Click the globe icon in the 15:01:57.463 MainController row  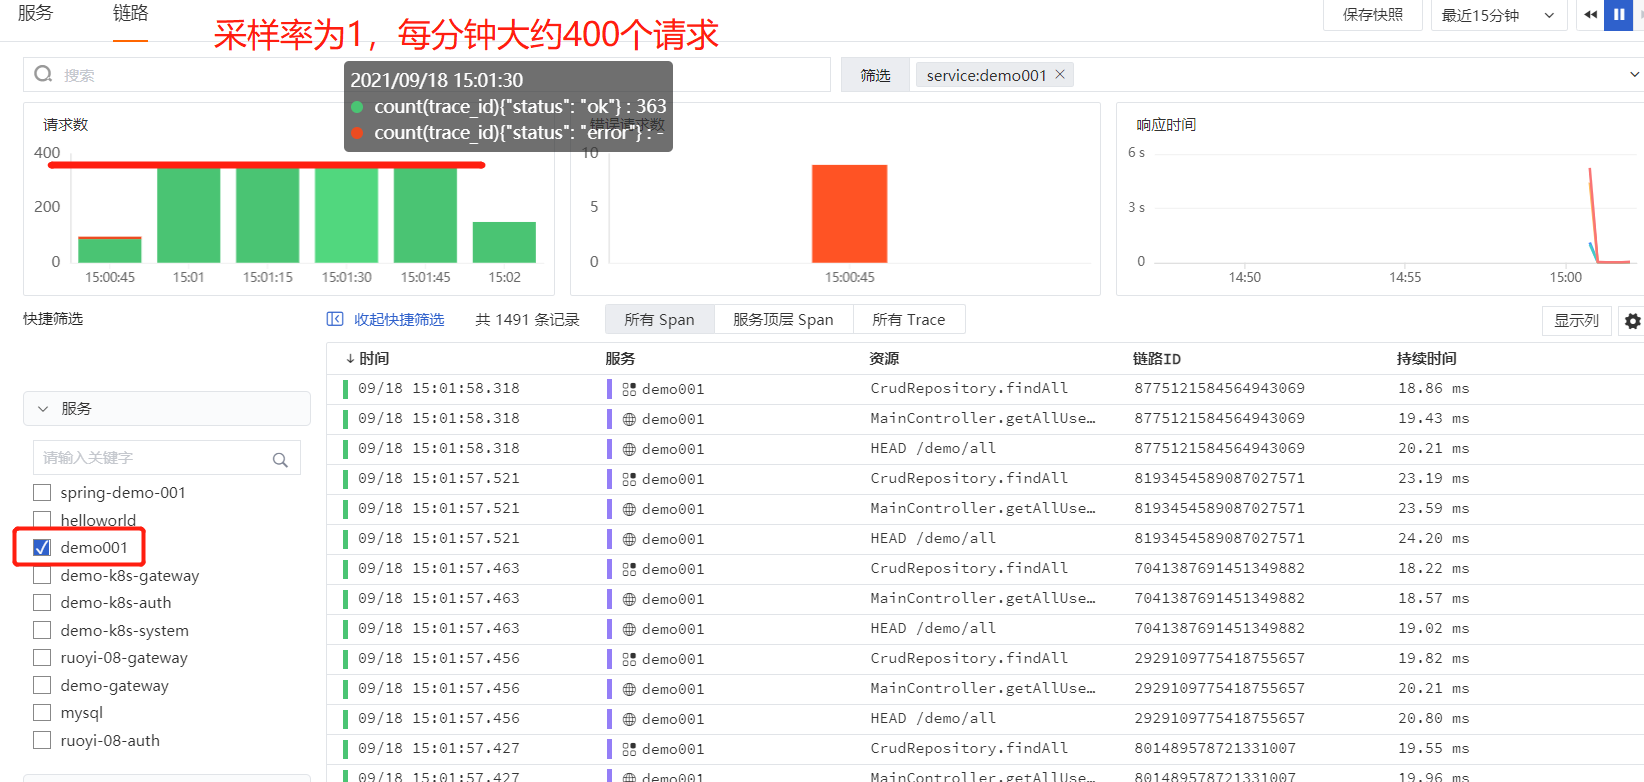tap(629, 599)
